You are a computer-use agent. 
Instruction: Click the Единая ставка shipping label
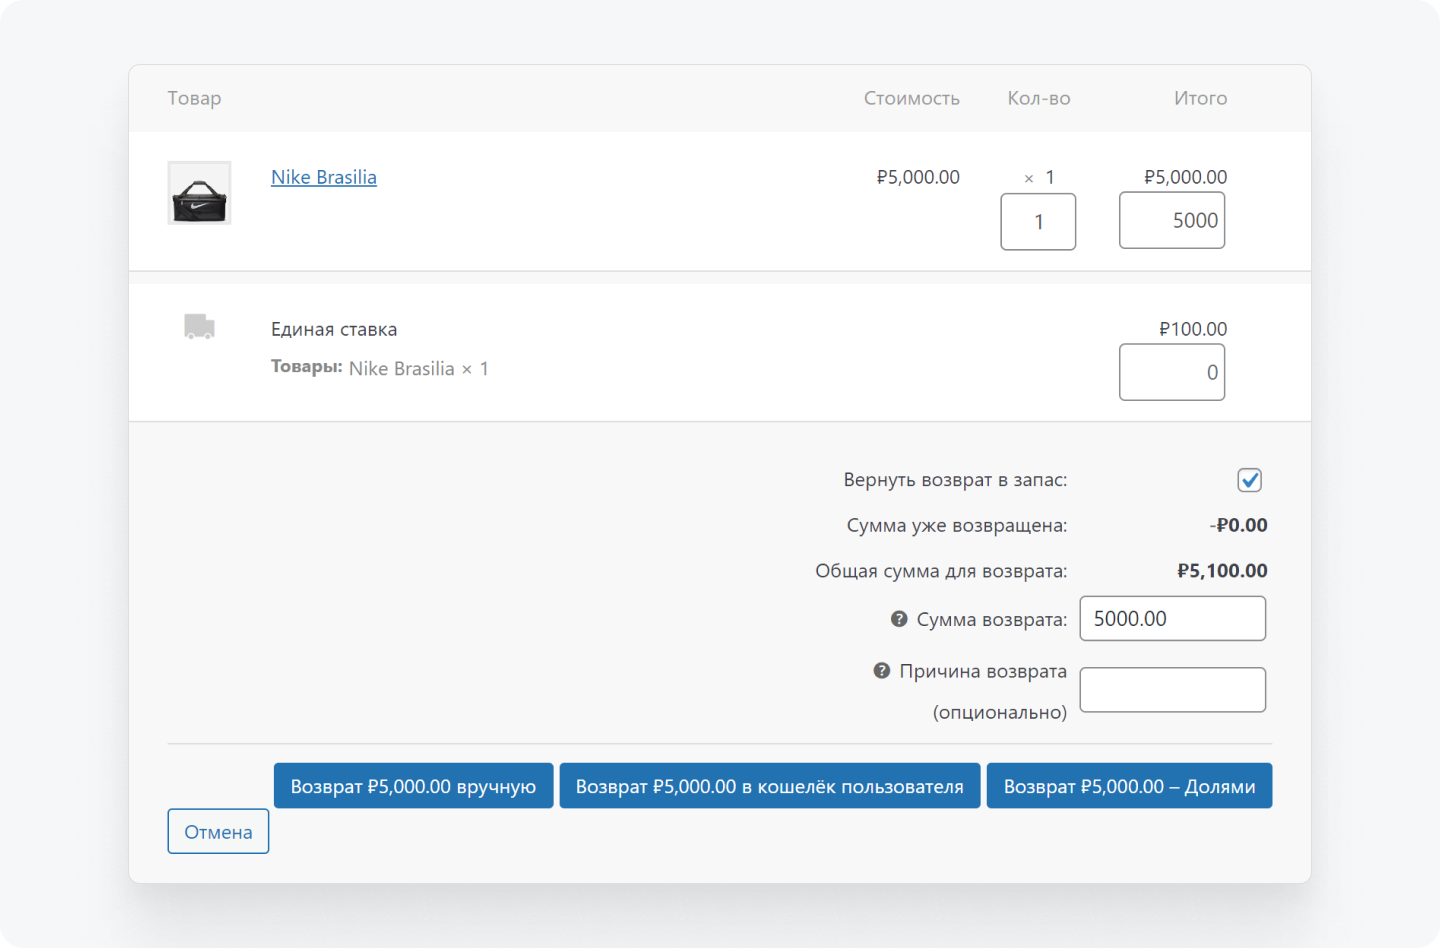coord(334,329)
